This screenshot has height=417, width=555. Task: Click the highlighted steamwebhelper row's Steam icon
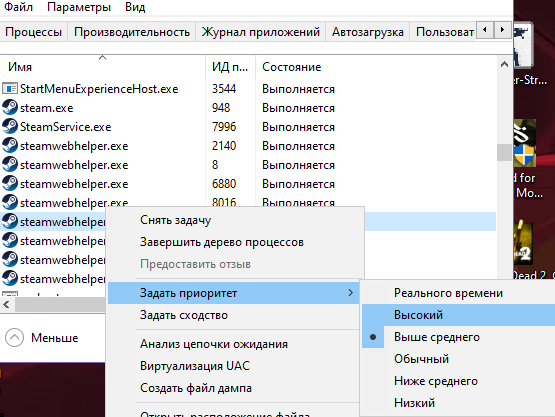10,222
